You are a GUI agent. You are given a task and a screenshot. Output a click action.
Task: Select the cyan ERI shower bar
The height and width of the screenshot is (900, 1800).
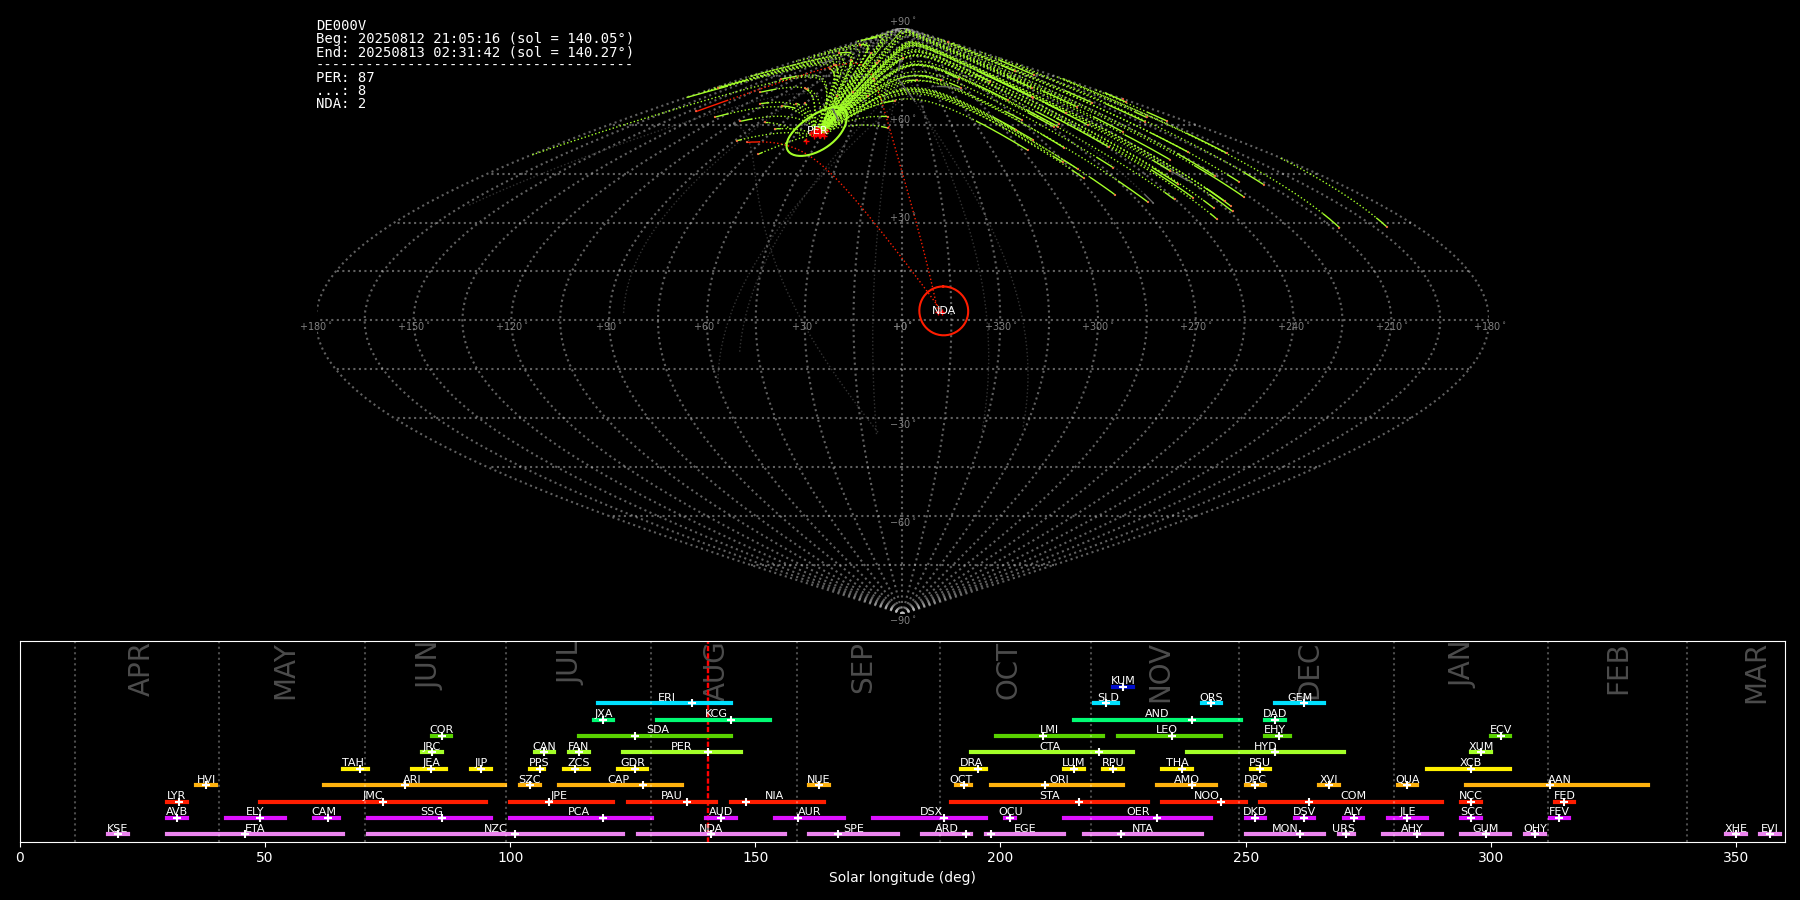point(664,703)
